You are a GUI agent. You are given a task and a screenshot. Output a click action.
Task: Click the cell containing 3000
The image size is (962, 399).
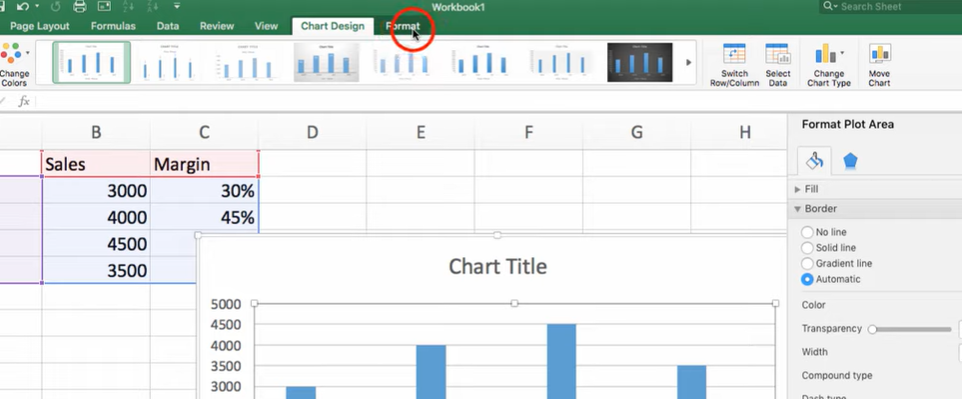click(96, 191)
